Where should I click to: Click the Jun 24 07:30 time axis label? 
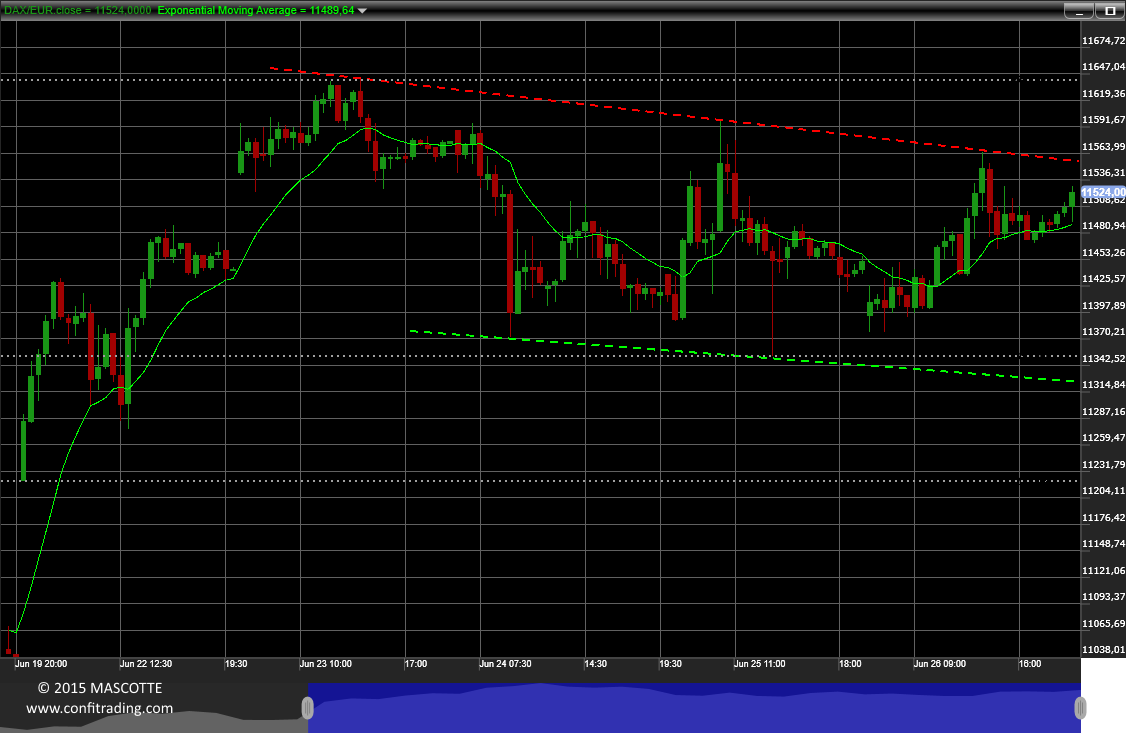pos(506,664)
